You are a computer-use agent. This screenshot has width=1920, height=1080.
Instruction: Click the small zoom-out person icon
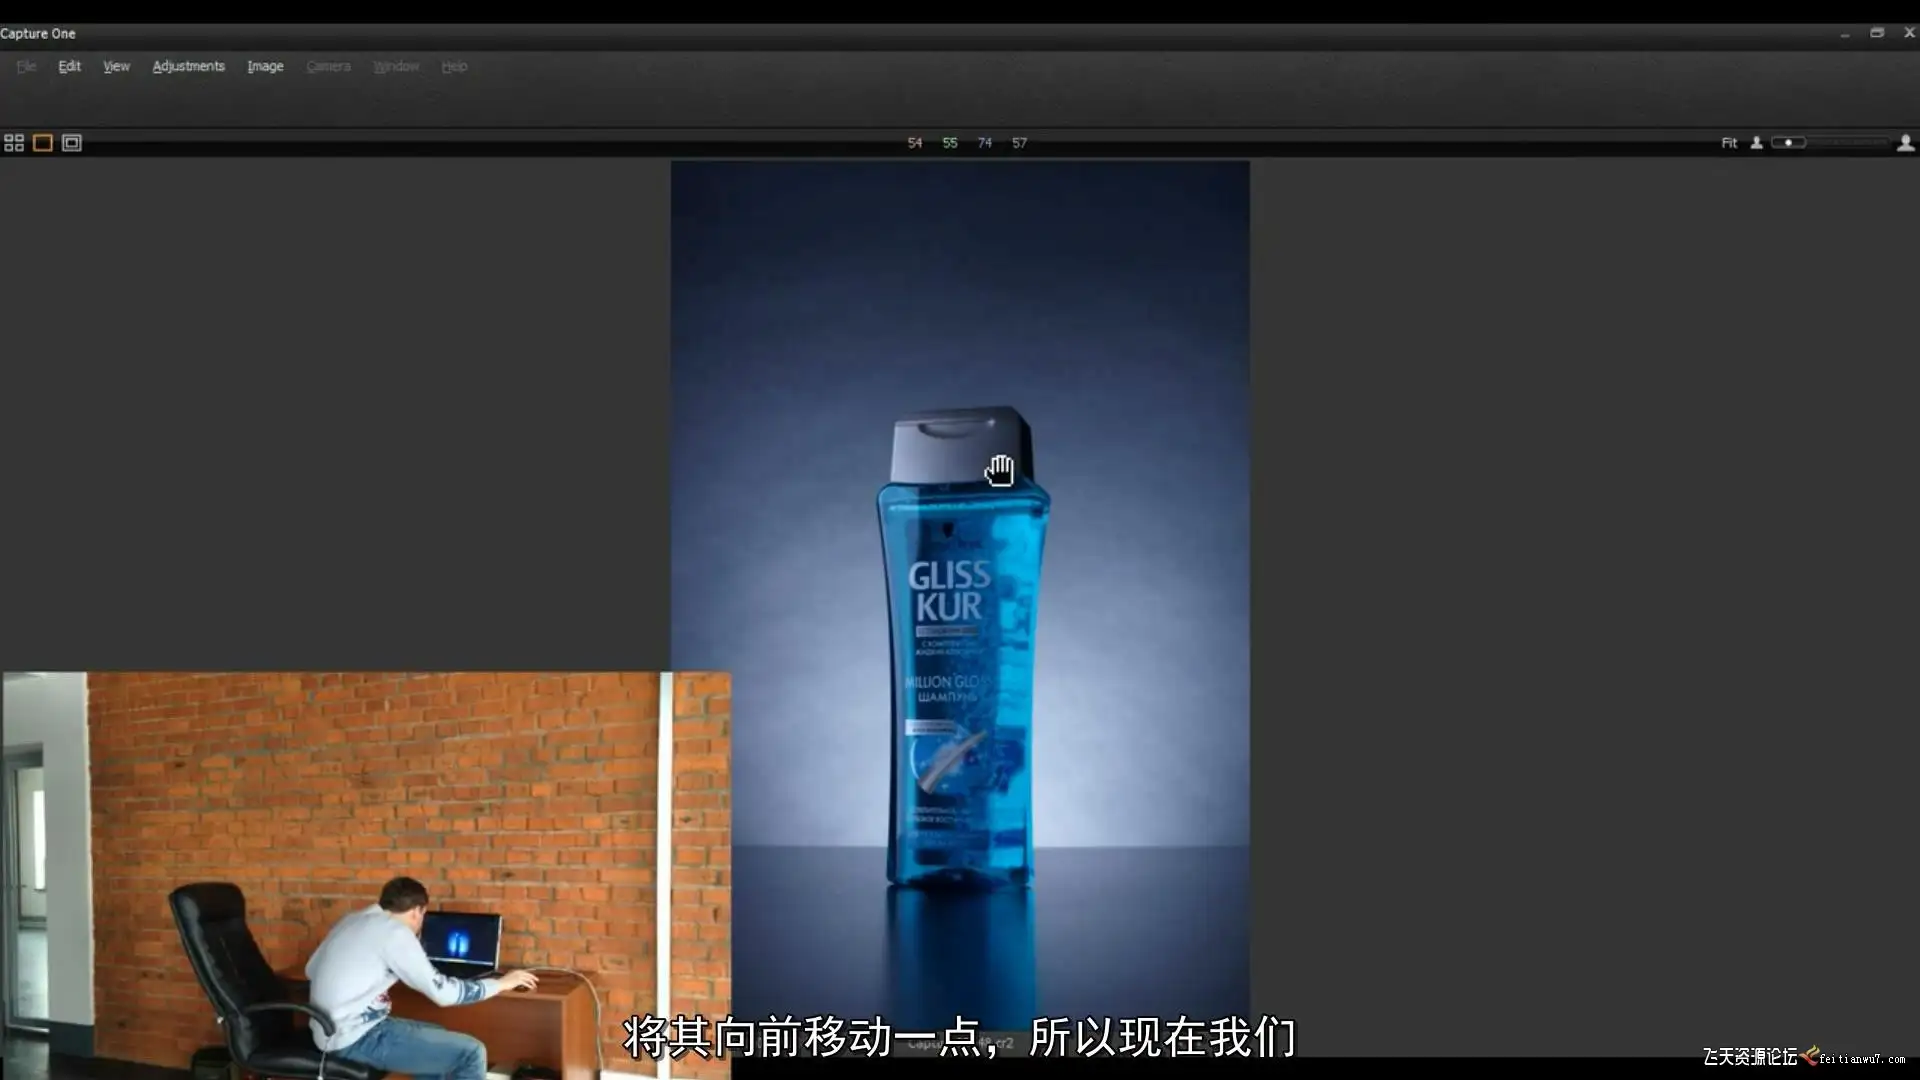click(1756, 143)
